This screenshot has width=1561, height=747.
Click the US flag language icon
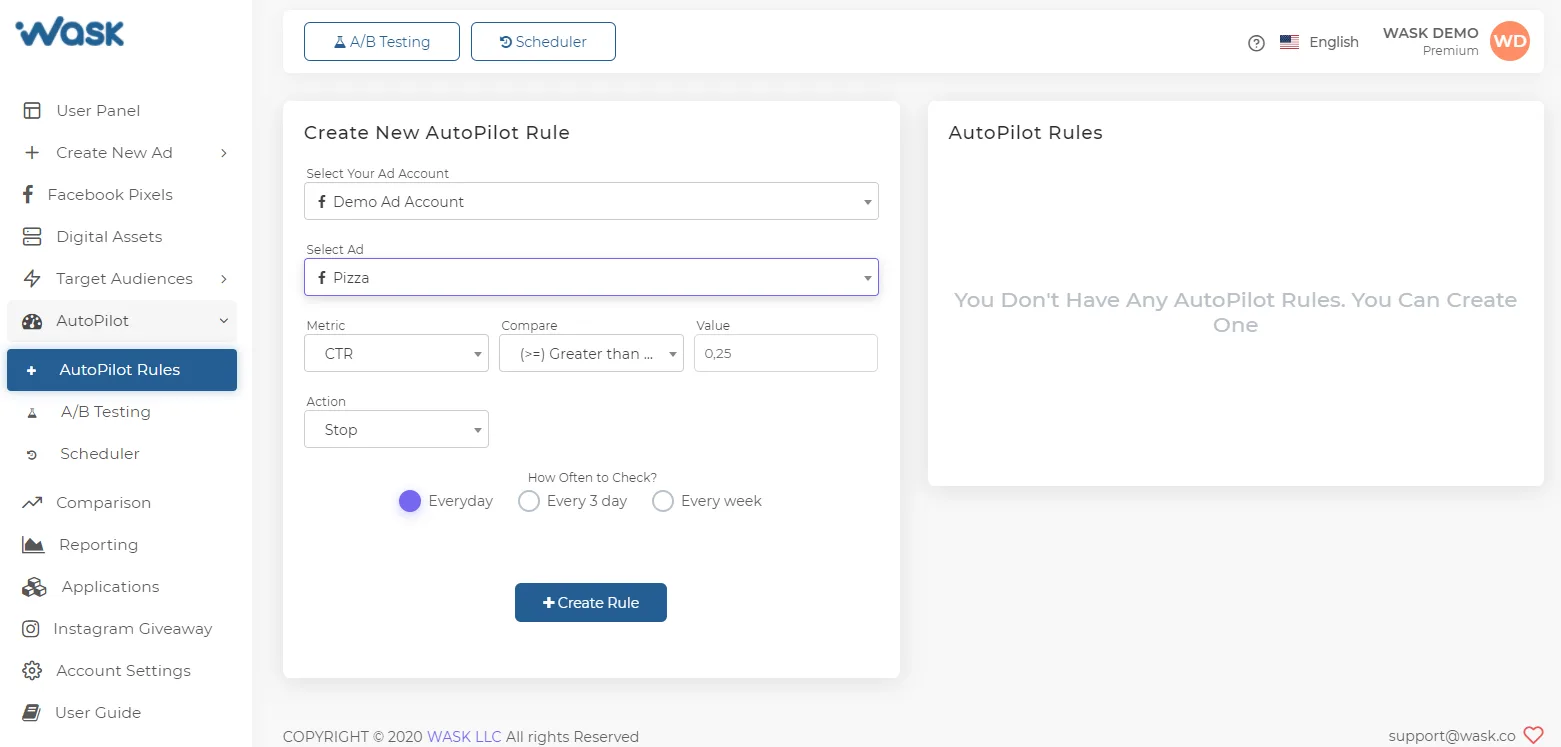coord(1289,42)
